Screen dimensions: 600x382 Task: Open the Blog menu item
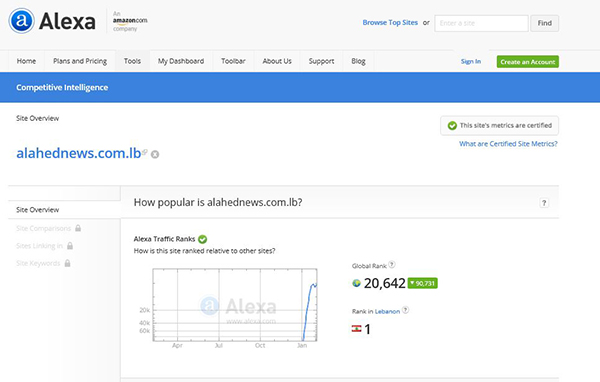click(358, 61)
